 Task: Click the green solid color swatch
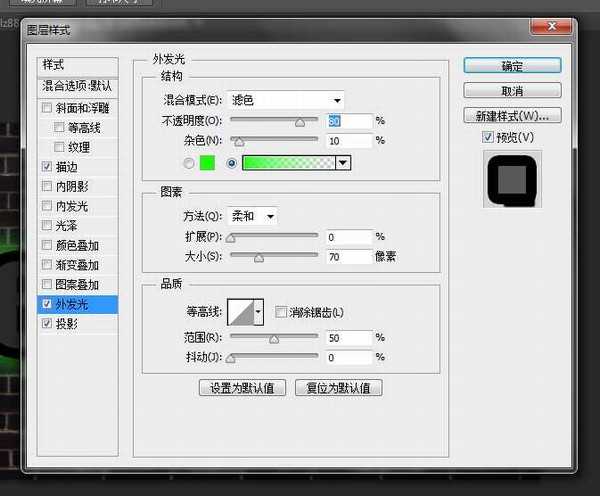click(208, 163)
